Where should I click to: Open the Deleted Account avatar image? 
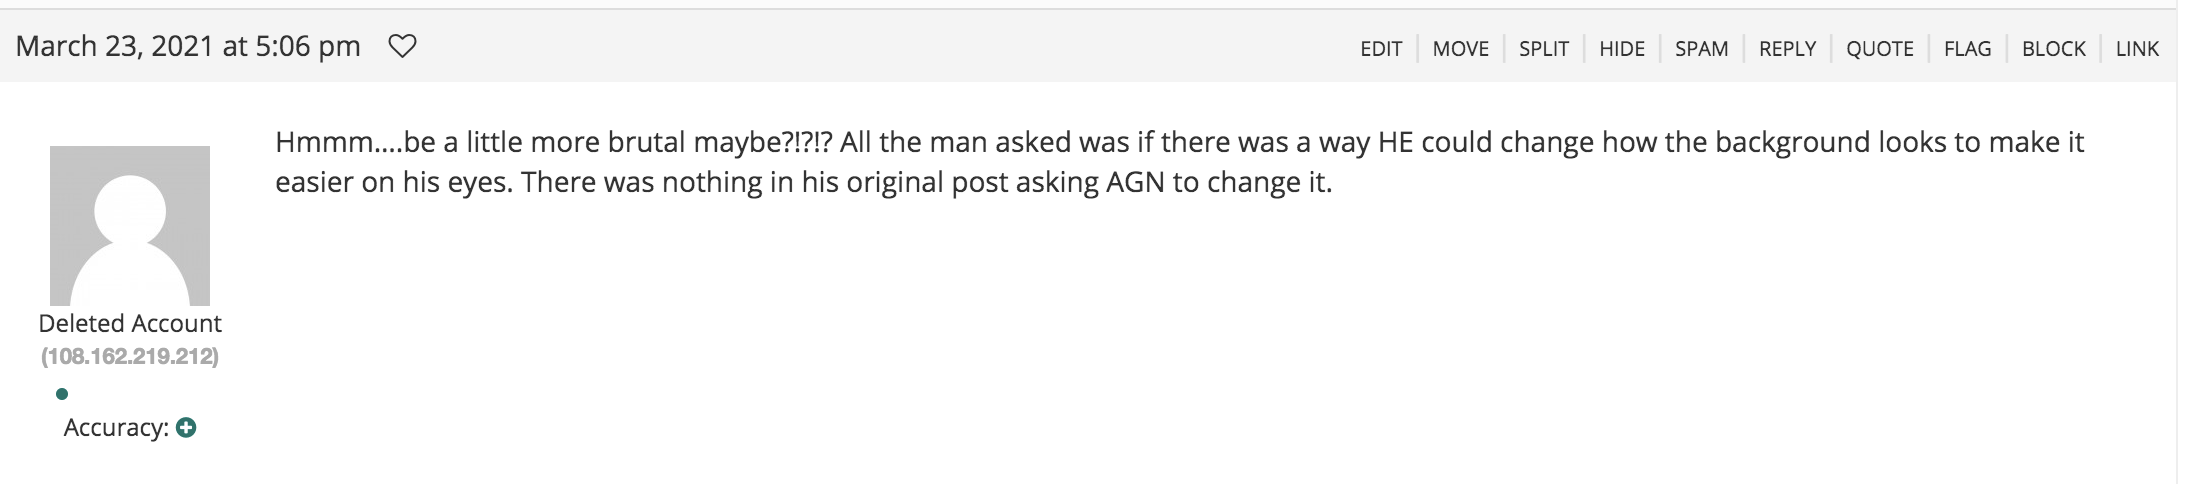130,226
